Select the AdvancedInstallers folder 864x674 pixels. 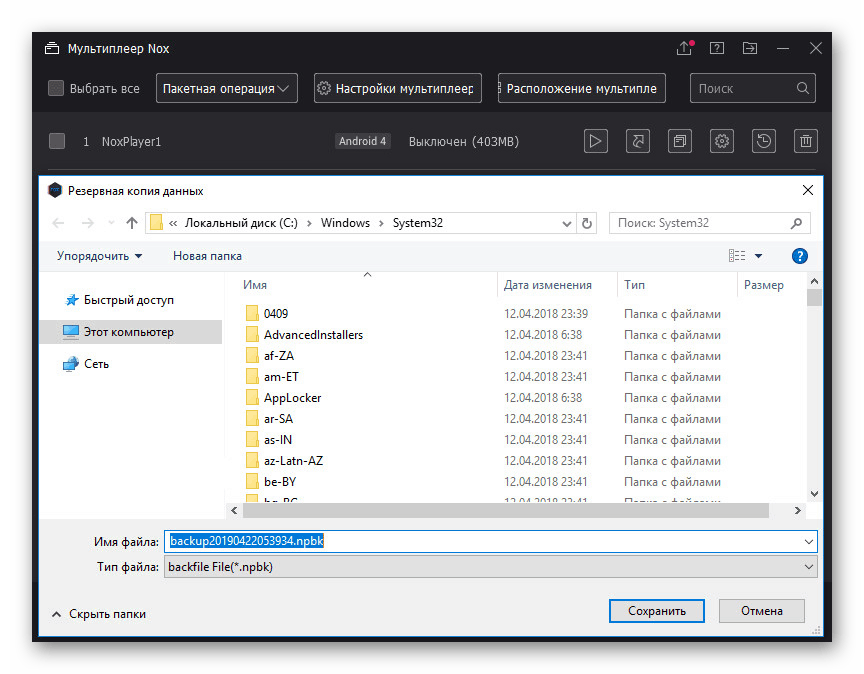coord(313,335)
